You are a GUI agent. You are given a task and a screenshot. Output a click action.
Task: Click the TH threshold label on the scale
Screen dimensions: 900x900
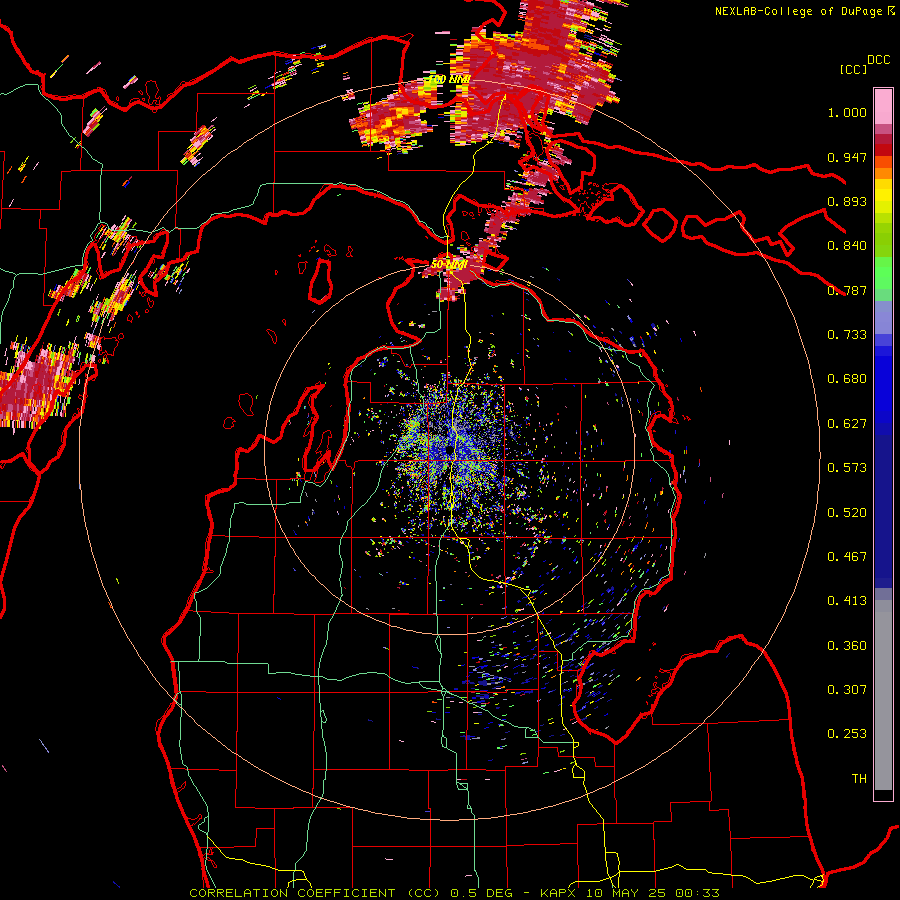pos(859,779)
